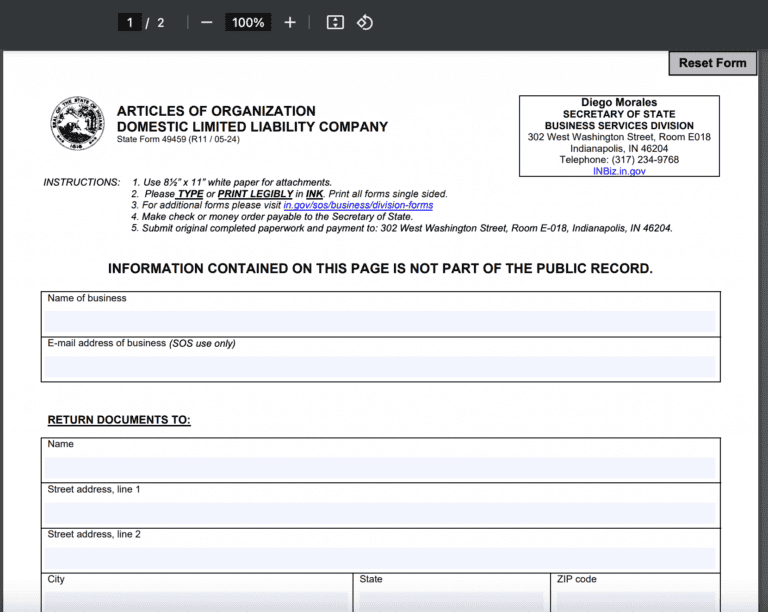Click the '(SOS use only)' note
The height and width of the screenshot is (612, 768).
tap(202, 344)
